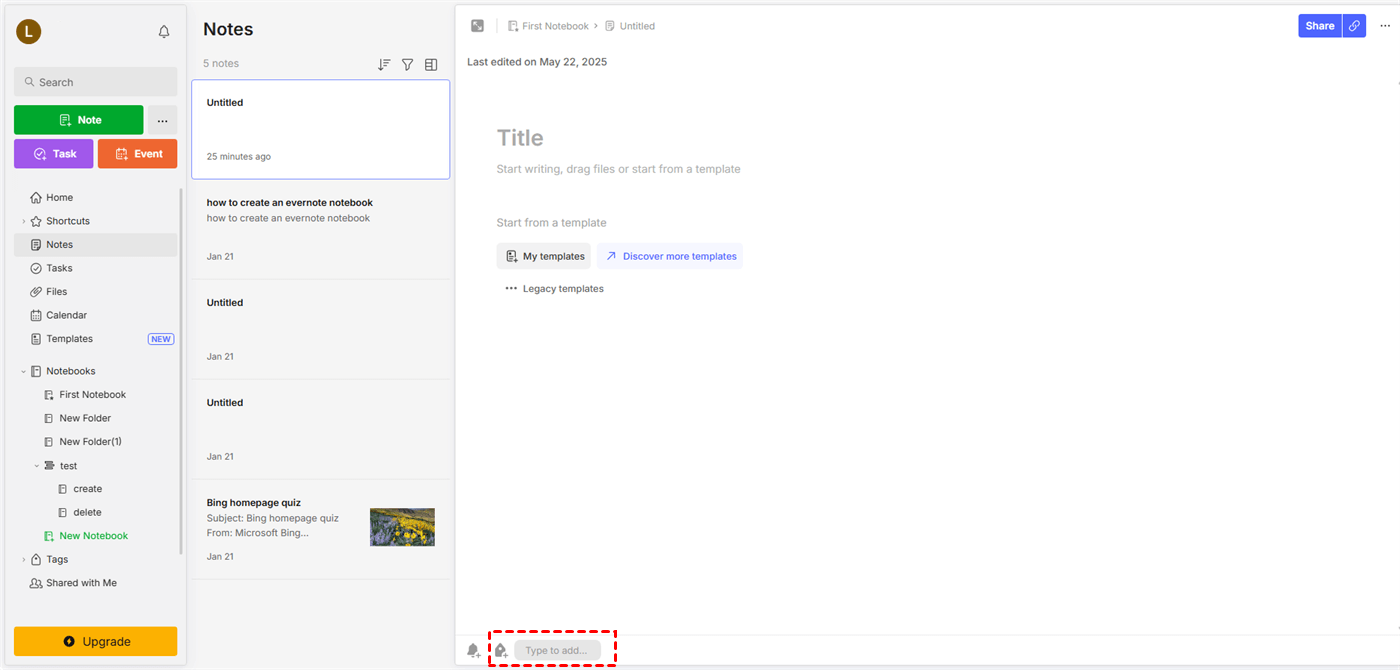The width and height of the screenshot is (1400, 670).
Task: Click the Notes list heading
Action: [228, 30]
